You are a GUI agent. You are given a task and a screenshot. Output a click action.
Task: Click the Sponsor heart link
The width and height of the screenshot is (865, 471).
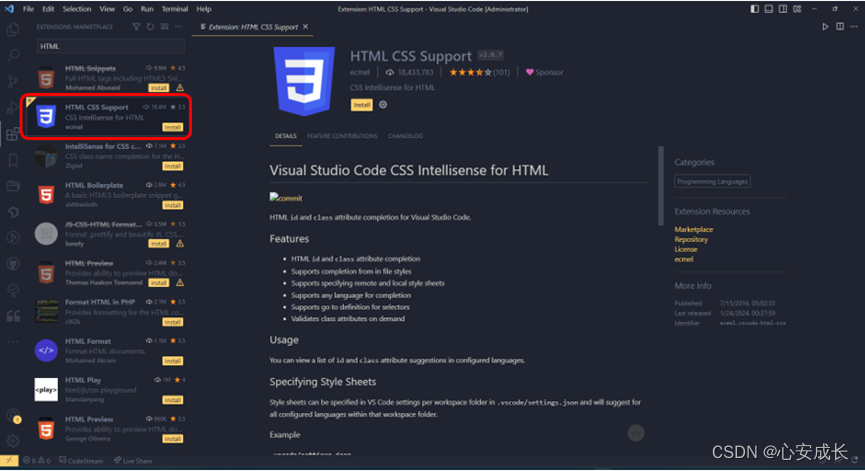click(544, 72)
